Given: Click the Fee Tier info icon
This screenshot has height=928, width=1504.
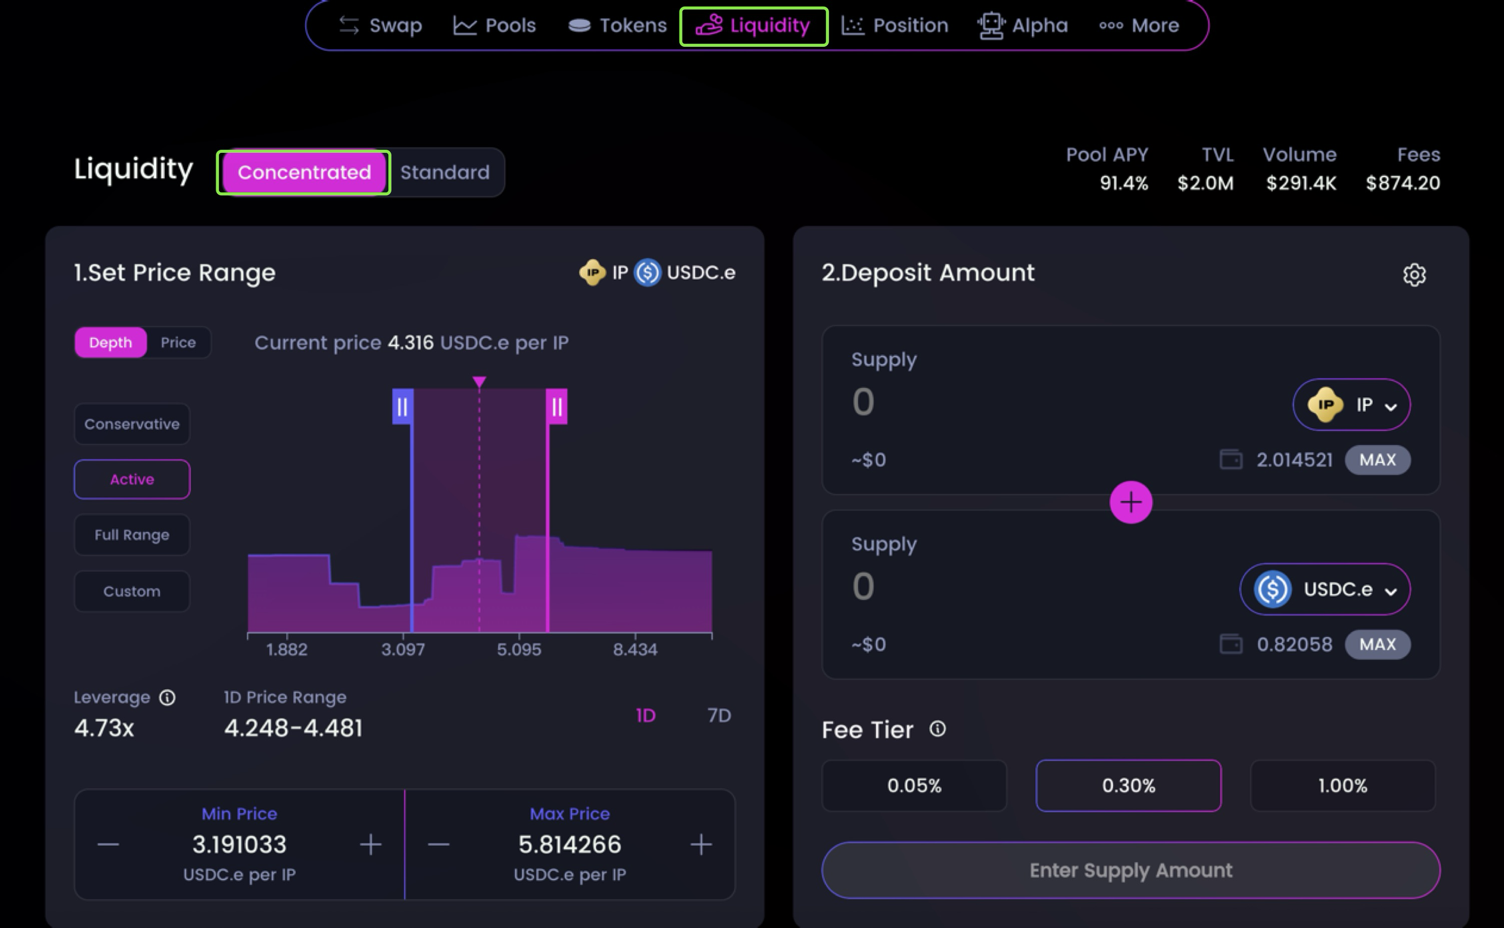Looking at the screenshot, I should coord(937,729).
